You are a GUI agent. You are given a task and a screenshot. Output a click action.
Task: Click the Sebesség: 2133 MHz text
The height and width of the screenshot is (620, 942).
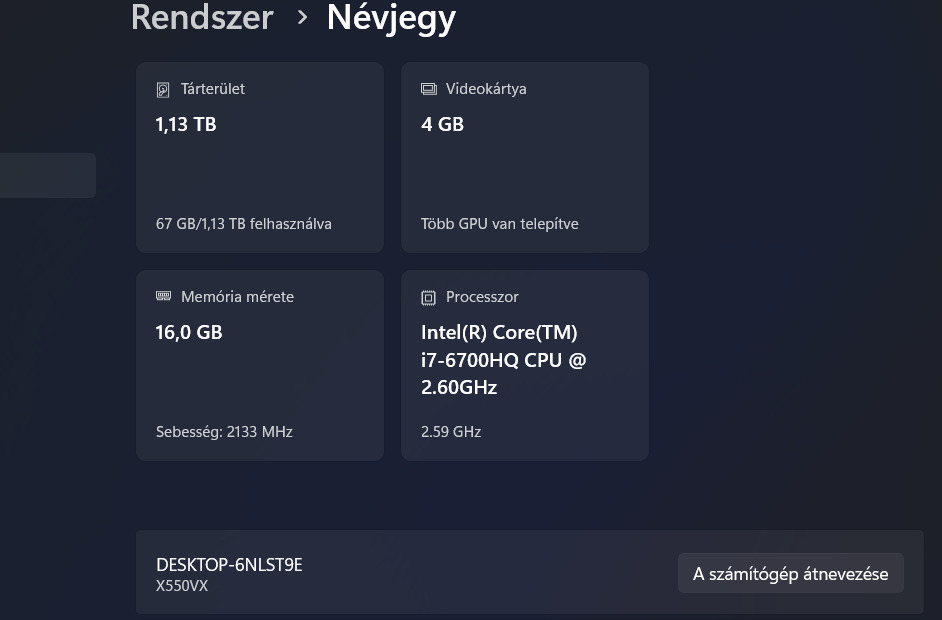click(224, 432)
